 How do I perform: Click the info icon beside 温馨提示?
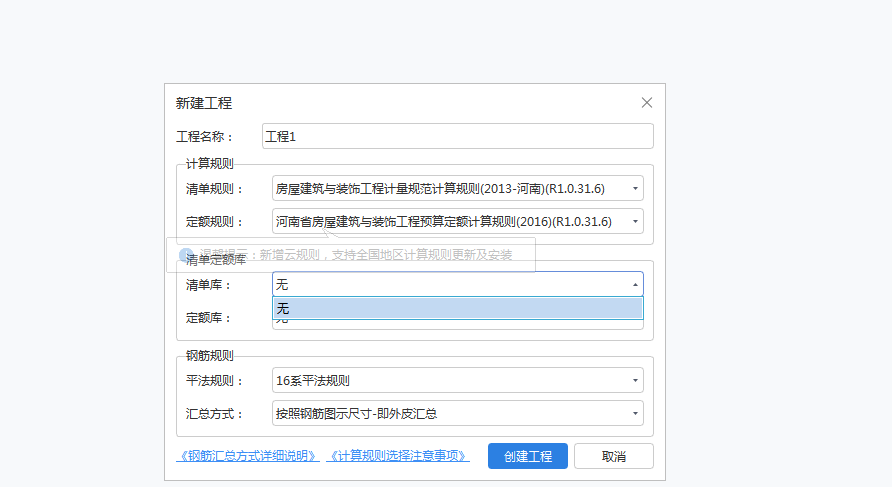[x=186, y=255]
